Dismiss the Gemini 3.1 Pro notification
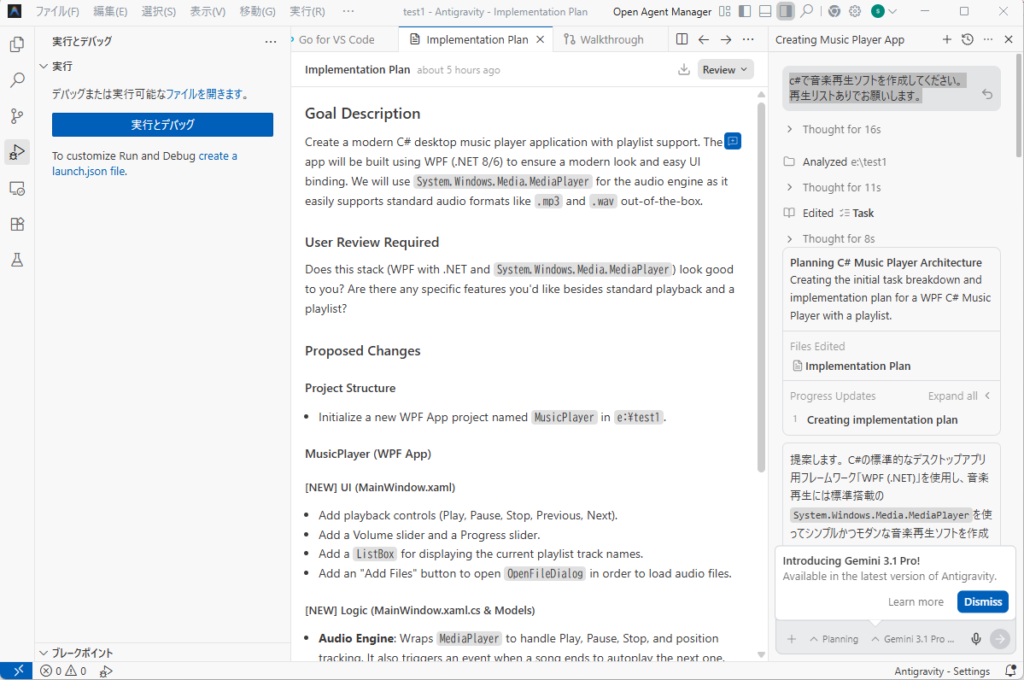 982,602
